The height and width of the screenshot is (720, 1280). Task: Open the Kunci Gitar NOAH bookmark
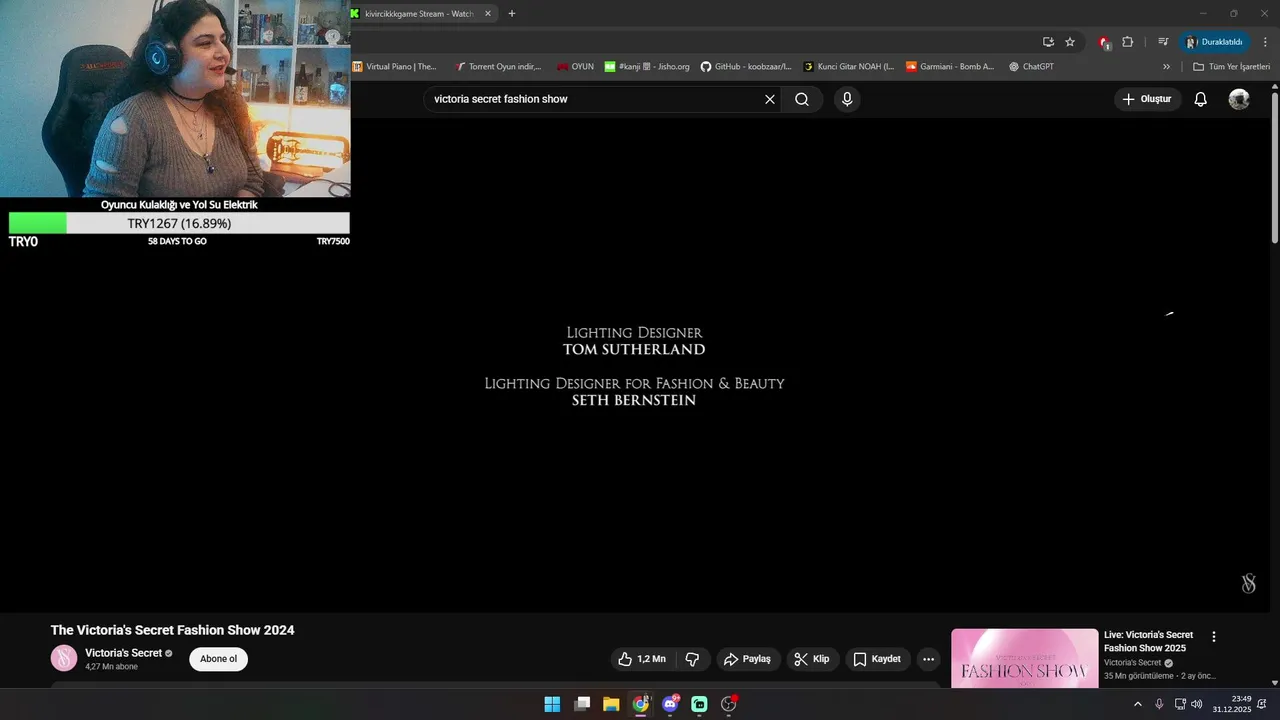point(849,67)
